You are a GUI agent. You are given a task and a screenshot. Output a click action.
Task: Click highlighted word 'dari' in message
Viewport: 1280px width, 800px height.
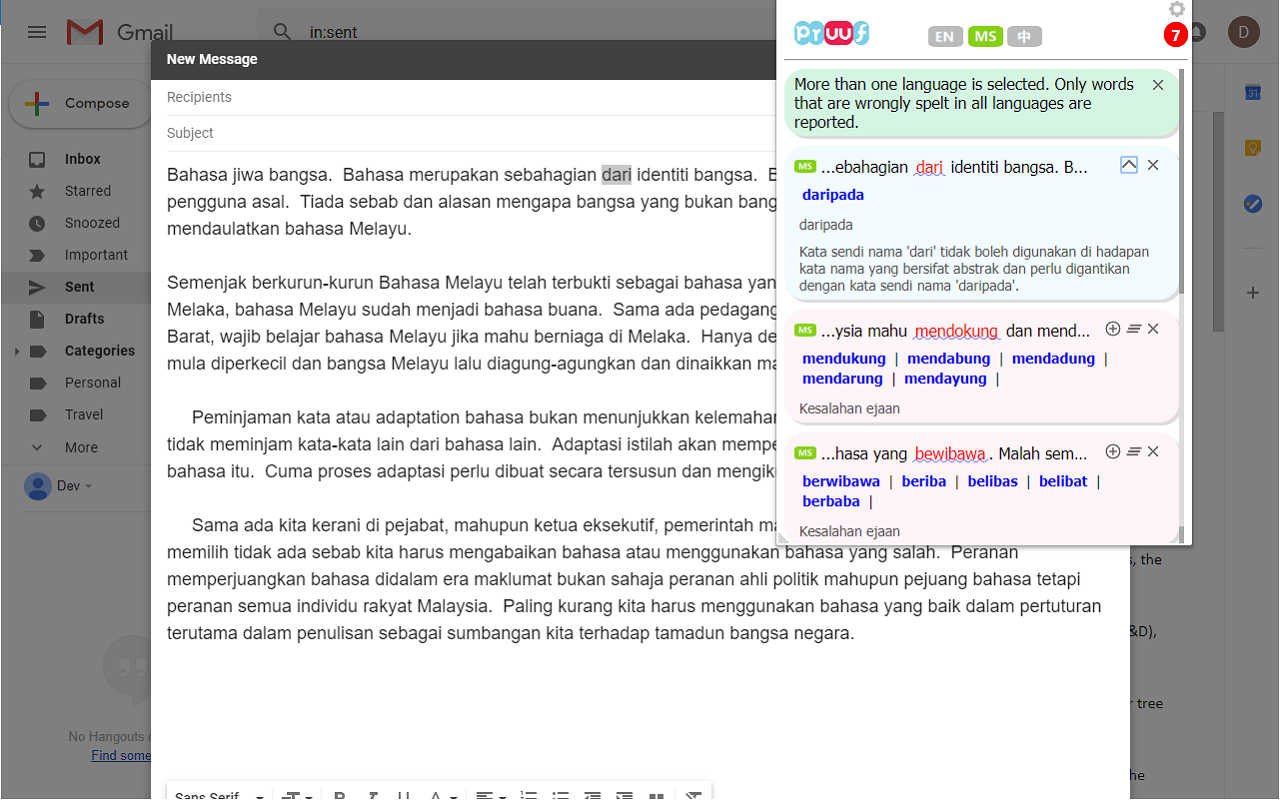616,175
